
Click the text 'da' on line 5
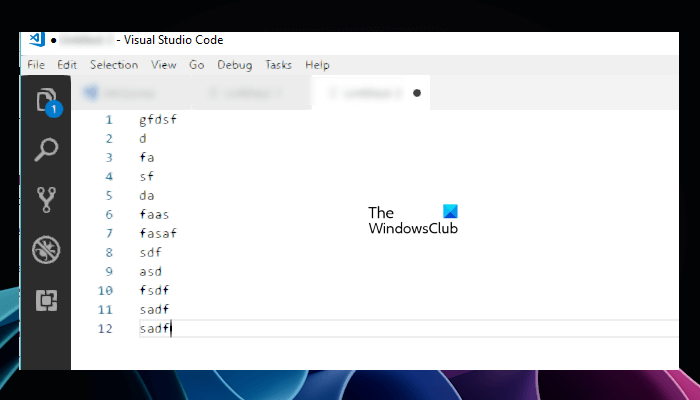click(x=147, y=196)
